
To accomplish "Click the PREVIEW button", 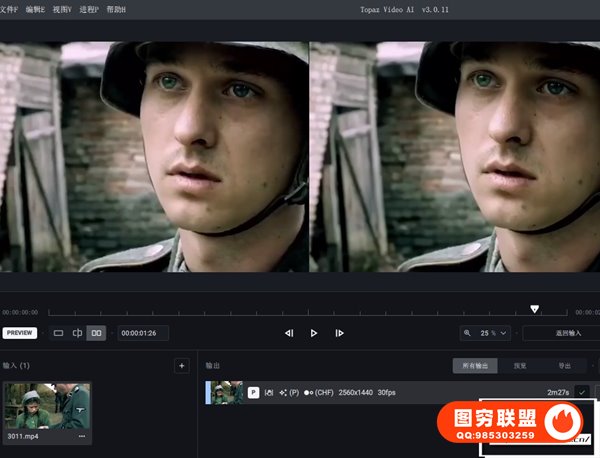I will pos(20,333).
